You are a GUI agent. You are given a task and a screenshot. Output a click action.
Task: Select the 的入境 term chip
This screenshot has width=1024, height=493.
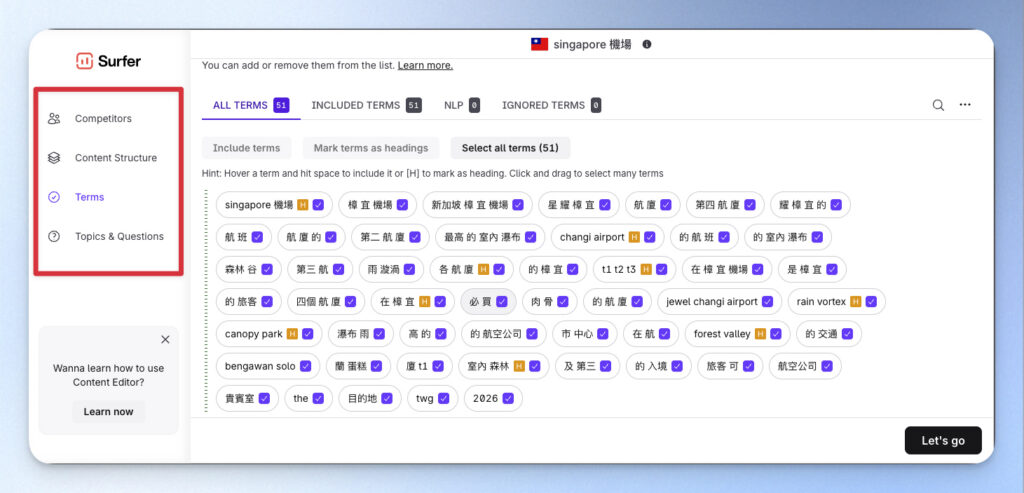pos(658,366)
